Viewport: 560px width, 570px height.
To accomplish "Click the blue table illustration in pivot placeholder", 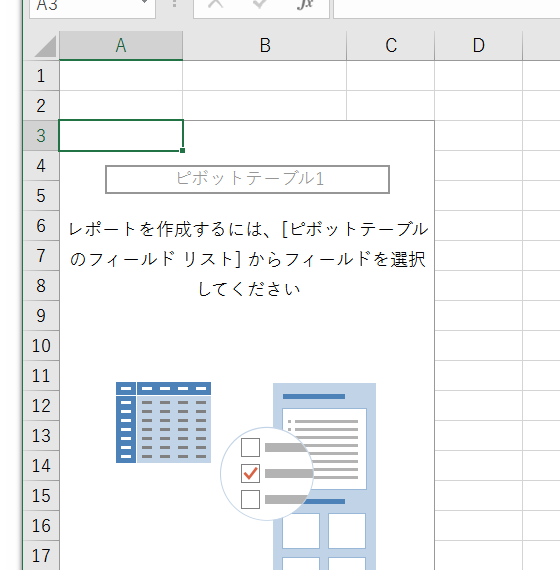I will [x=163, y=422].
